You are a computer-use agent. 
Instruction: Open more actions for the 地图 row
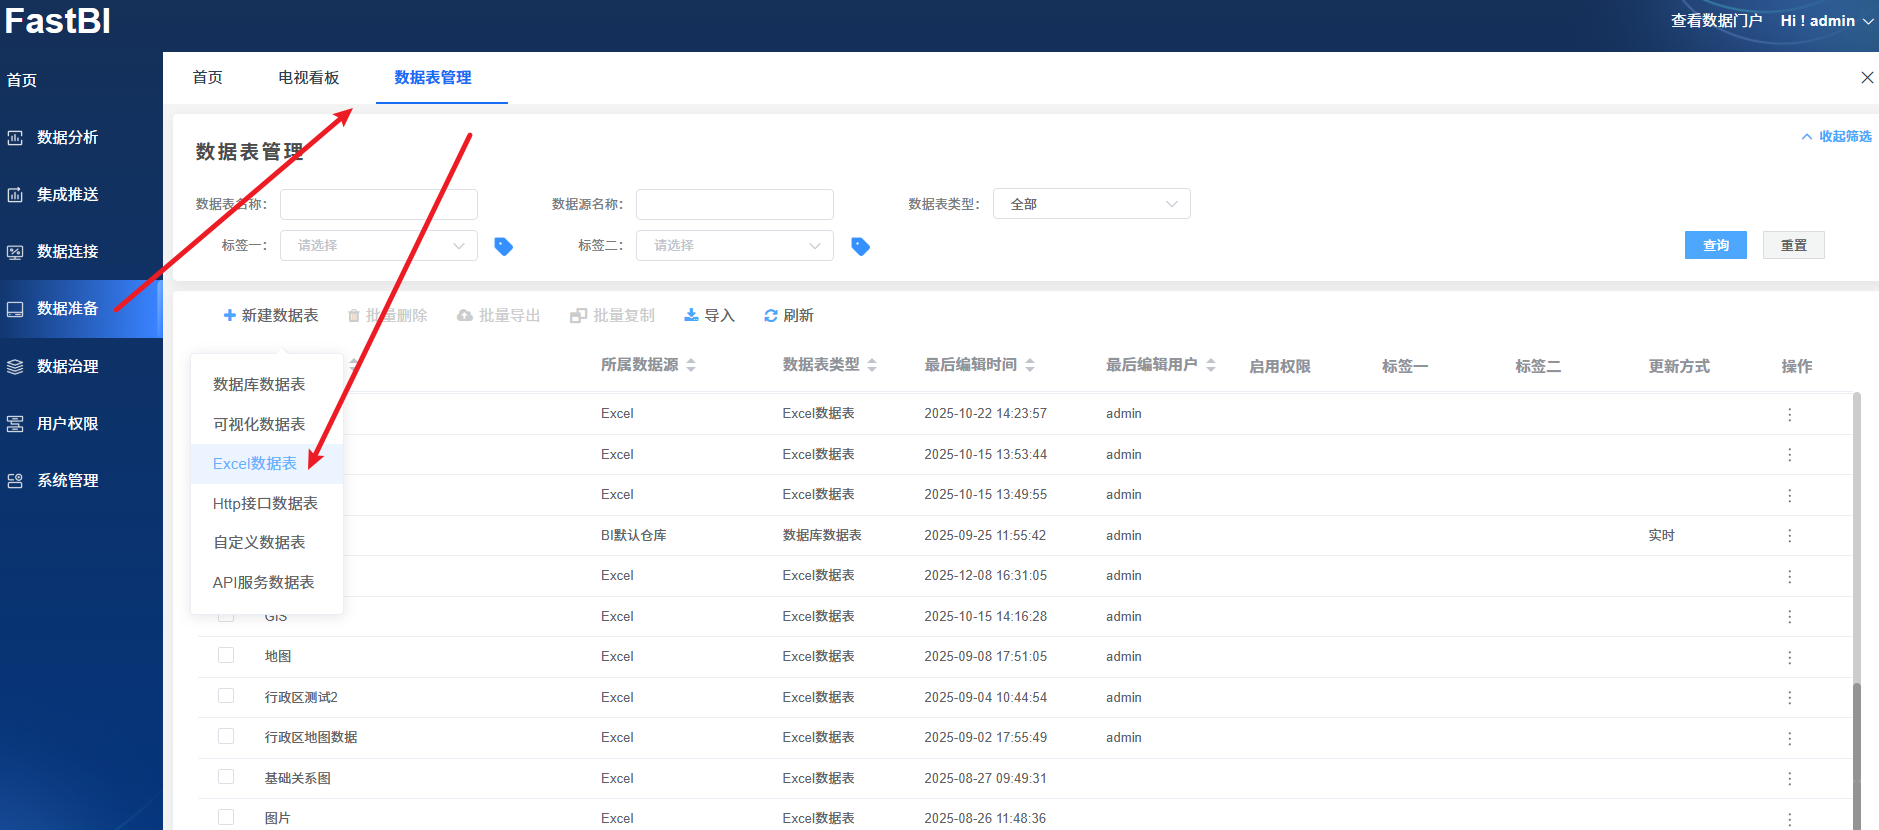[x=1789, y=657]
